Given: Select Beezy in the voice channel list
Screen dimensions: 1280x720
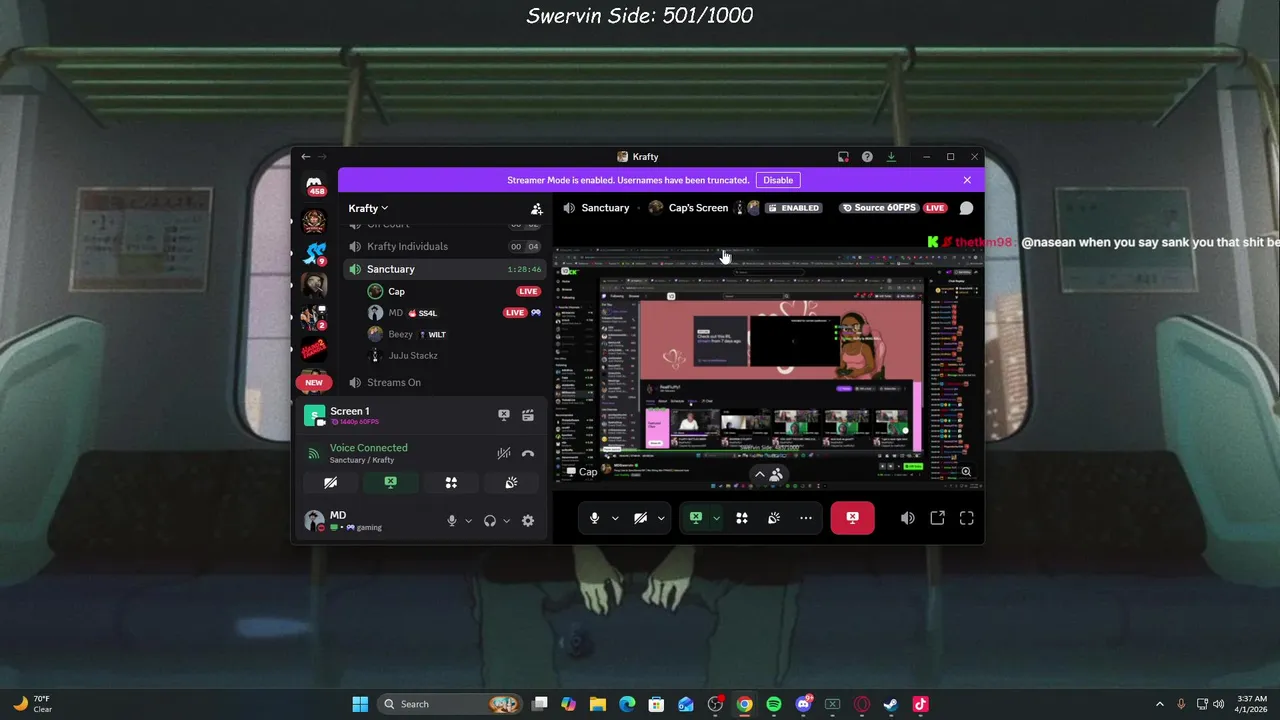Looking at the screenshot, I should (x=454, y=334).
